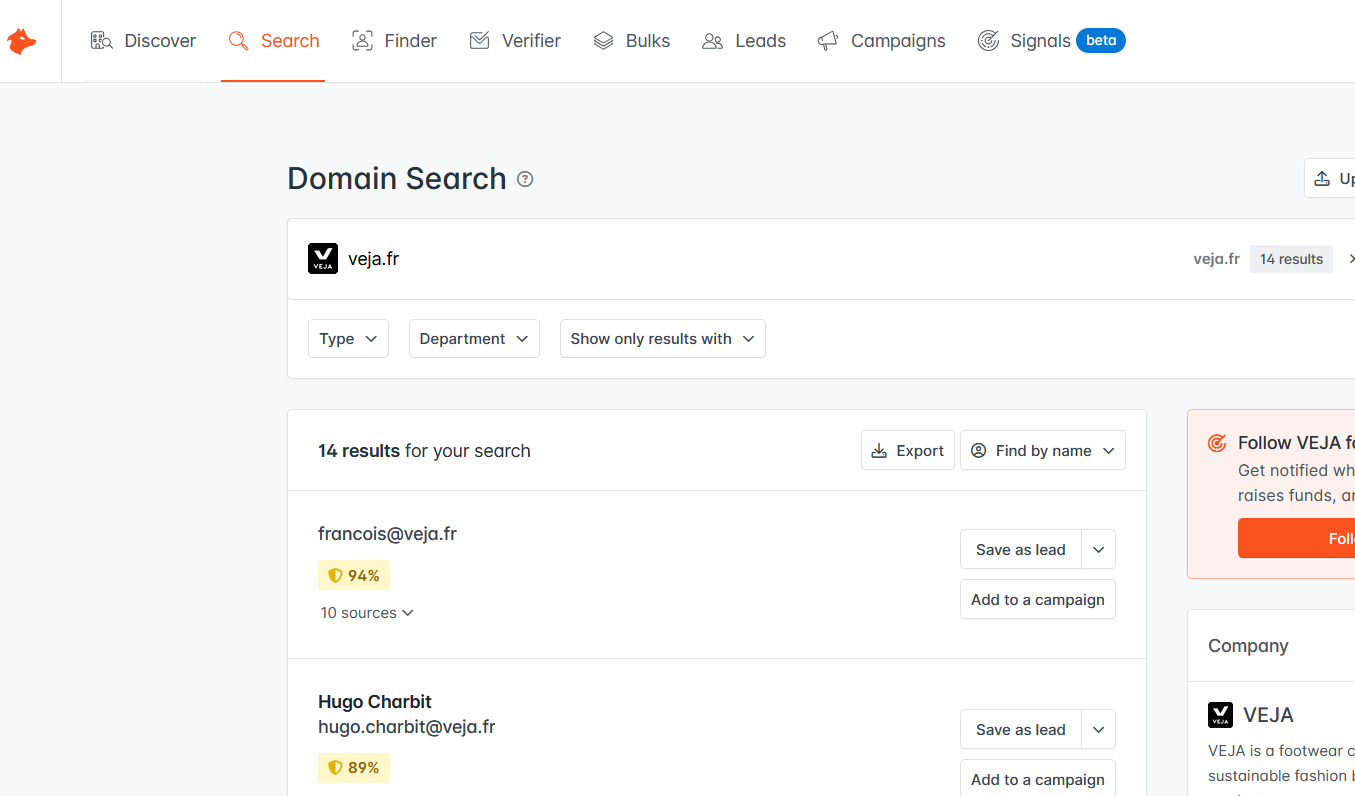This screenshot has width=1355, height=796.
Task: Expand the 10 sources list
Action: [367, 613]
